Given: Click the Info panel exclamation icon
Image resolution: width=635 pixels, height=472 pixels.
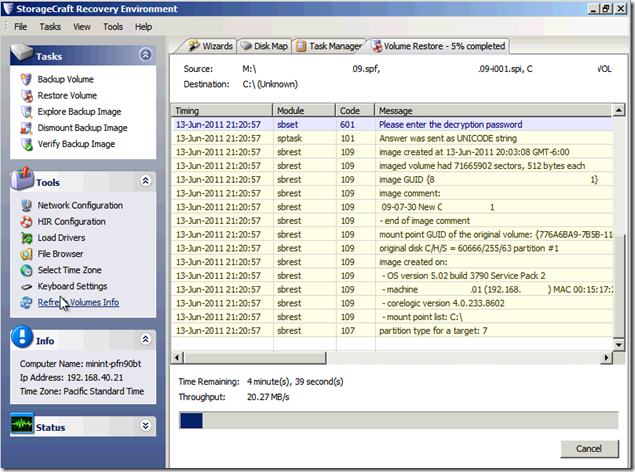Looking at the screenshot, I should (x=22, y=337).
